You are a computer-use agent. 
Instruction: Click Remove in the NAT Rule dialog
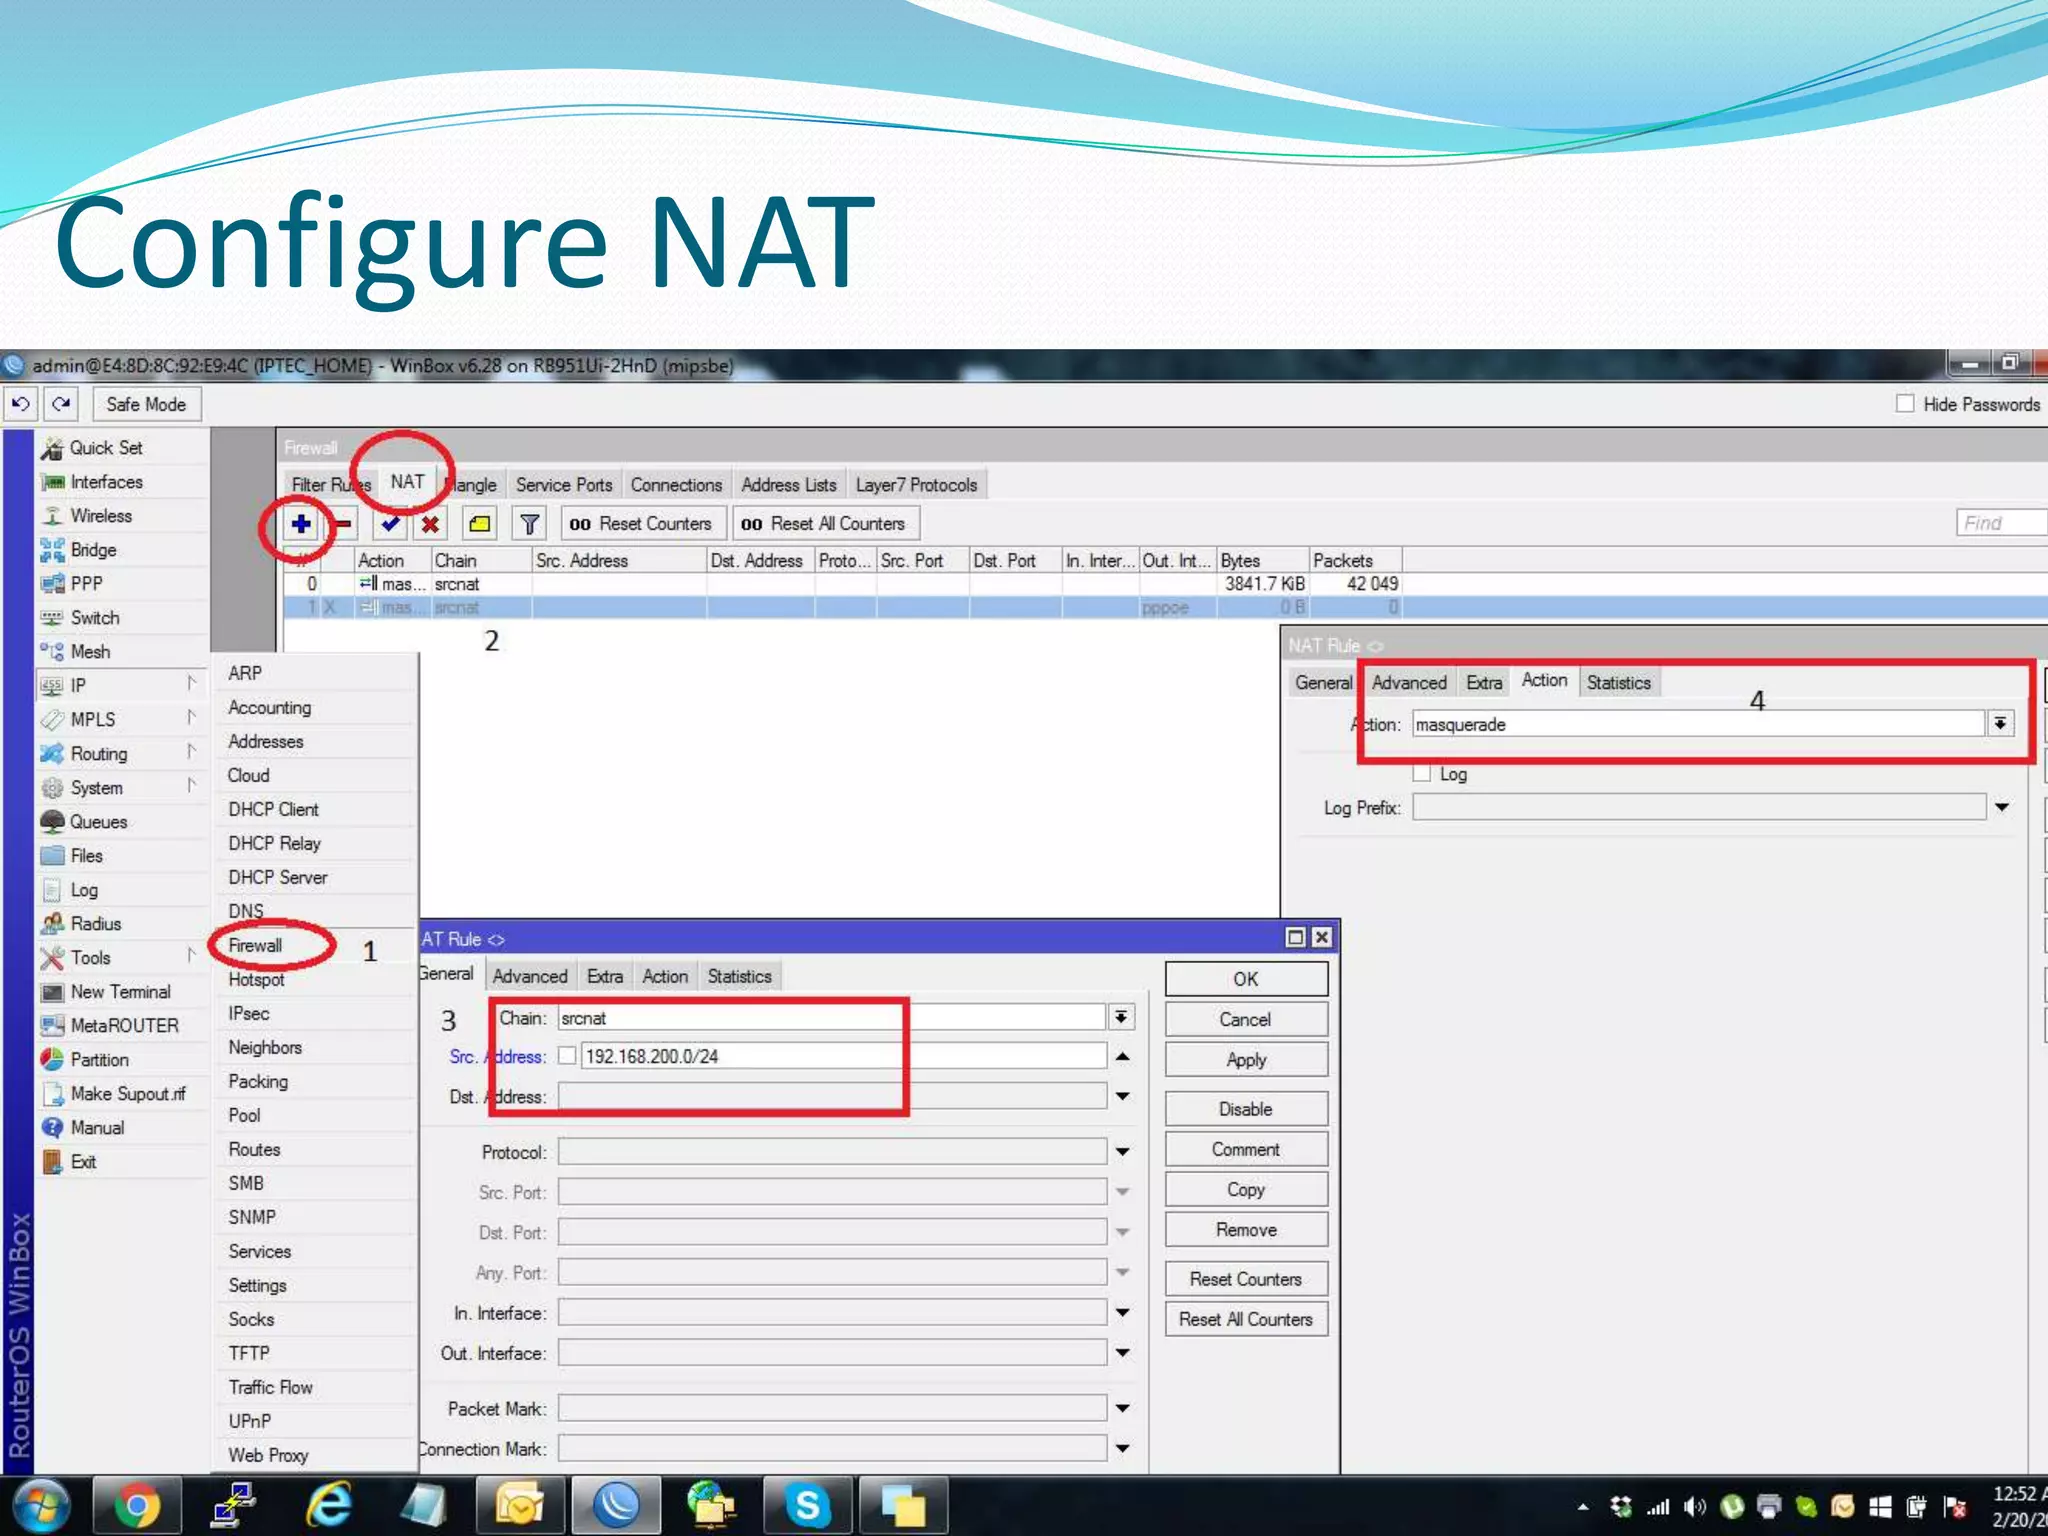click(x=1246, y=1229)
